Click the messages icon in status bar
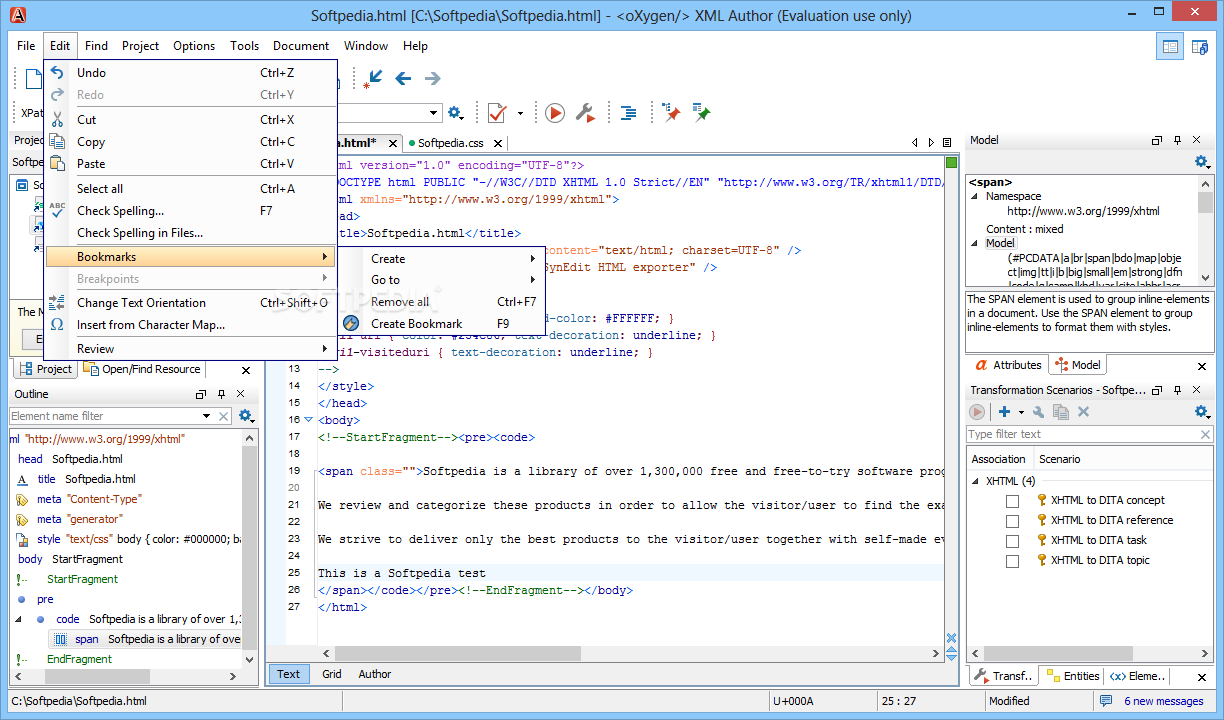 (1106, 701)
